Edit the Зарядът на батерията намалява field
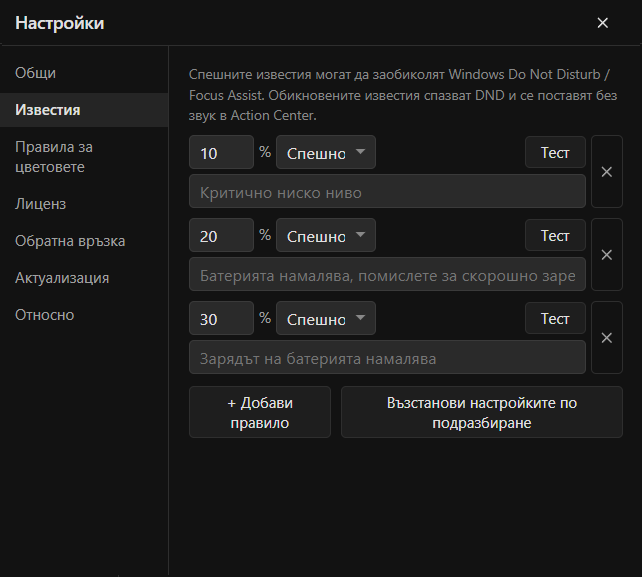This screenshot has width=642, height=577. (387, 357)
